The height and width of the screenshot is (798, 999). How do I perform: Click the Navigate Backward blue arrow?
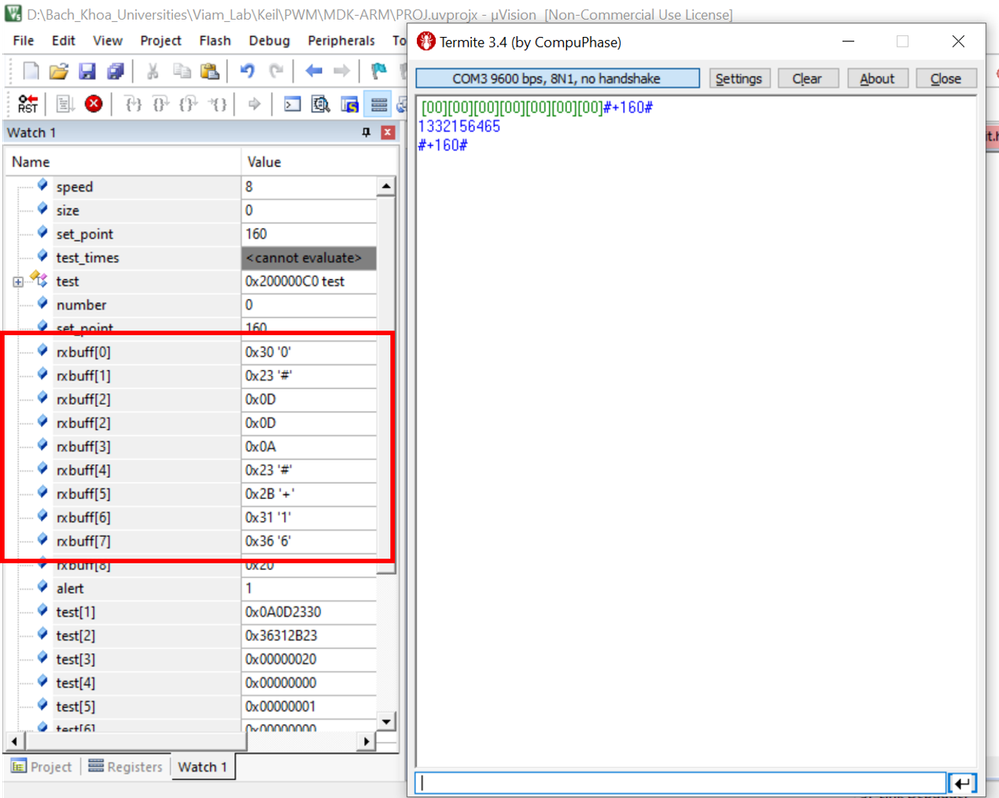314,71
